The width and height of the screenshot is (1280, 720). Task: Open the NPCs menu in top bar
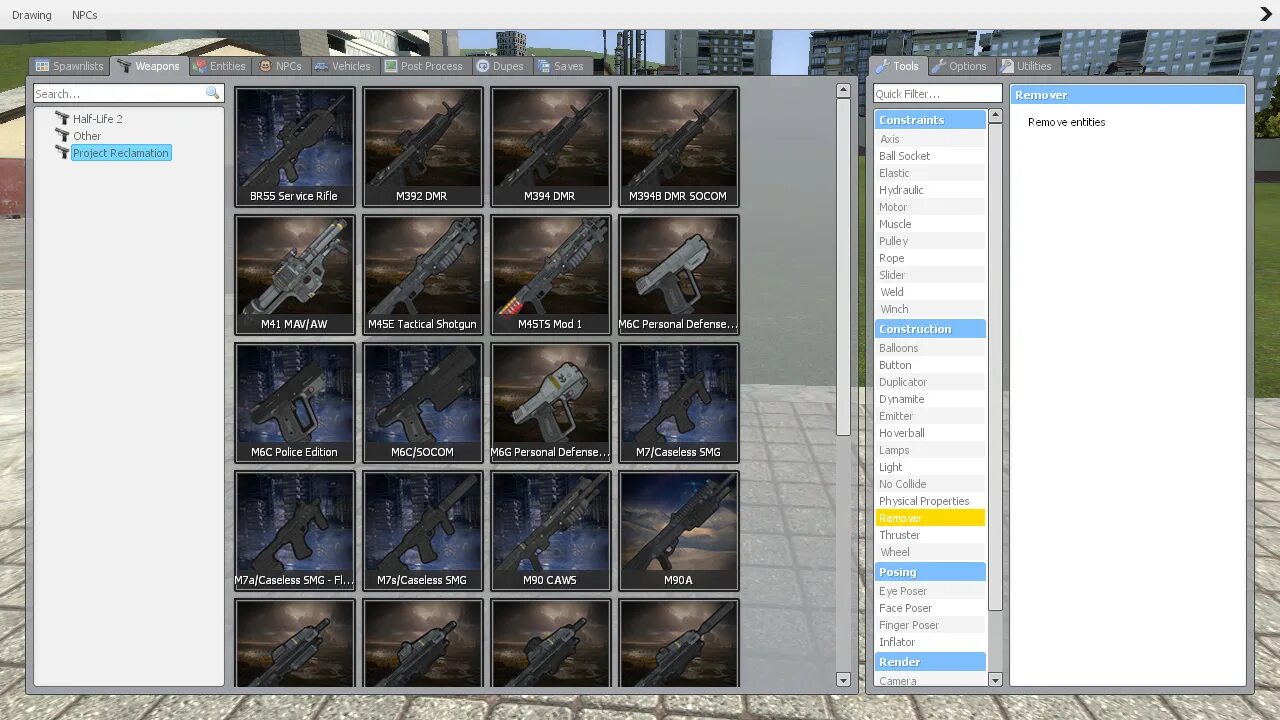click(85, 15)
